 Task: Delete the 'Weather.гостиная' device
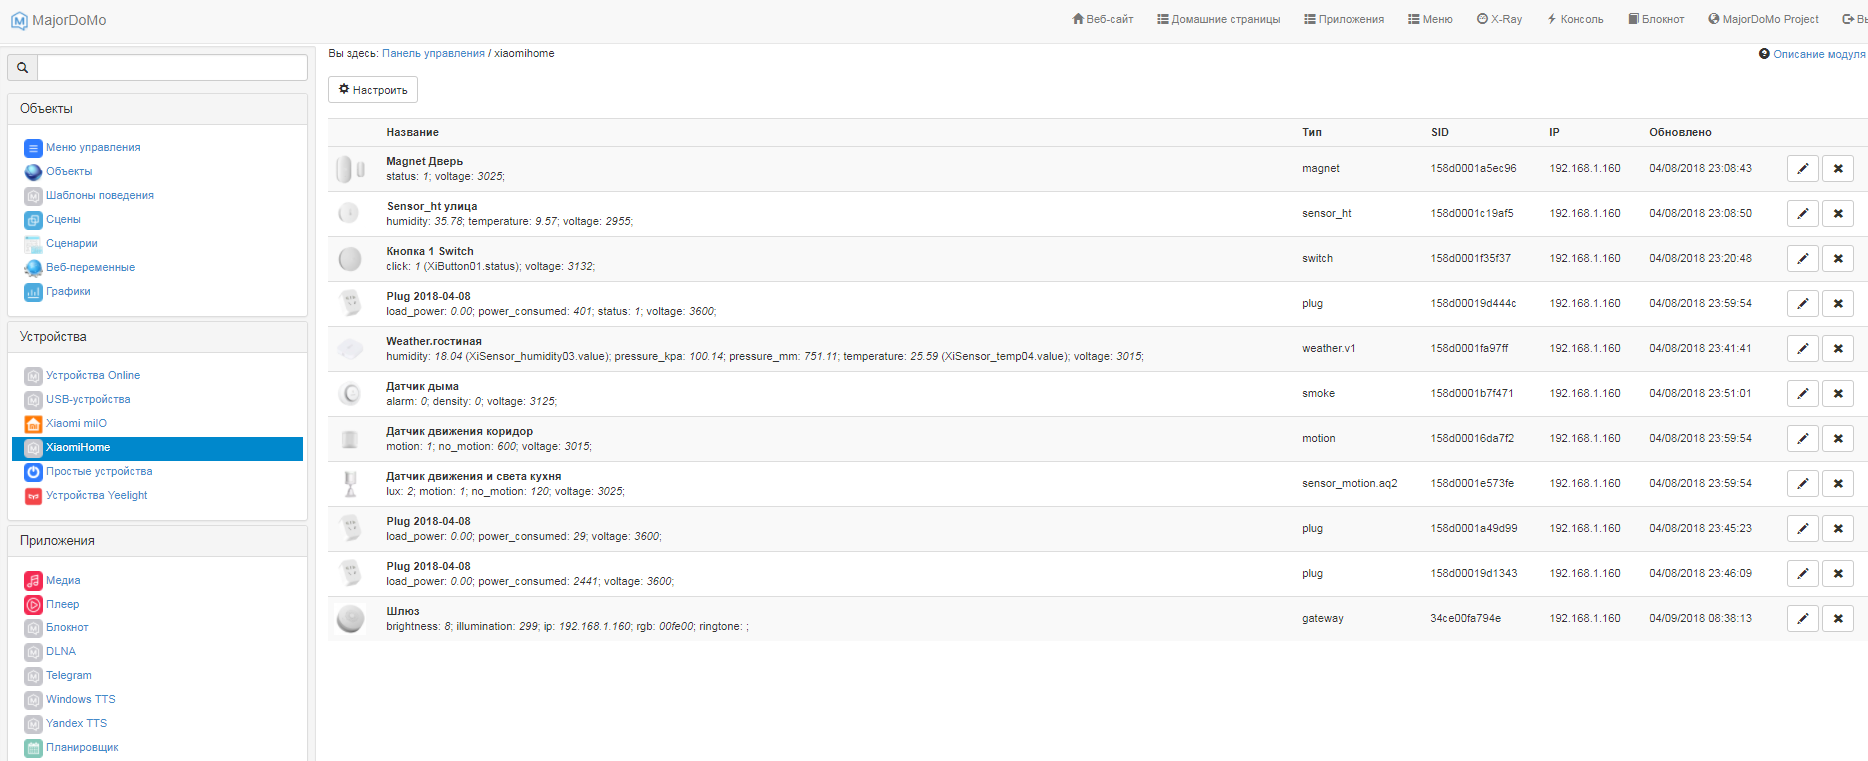tap(1838, 349)
